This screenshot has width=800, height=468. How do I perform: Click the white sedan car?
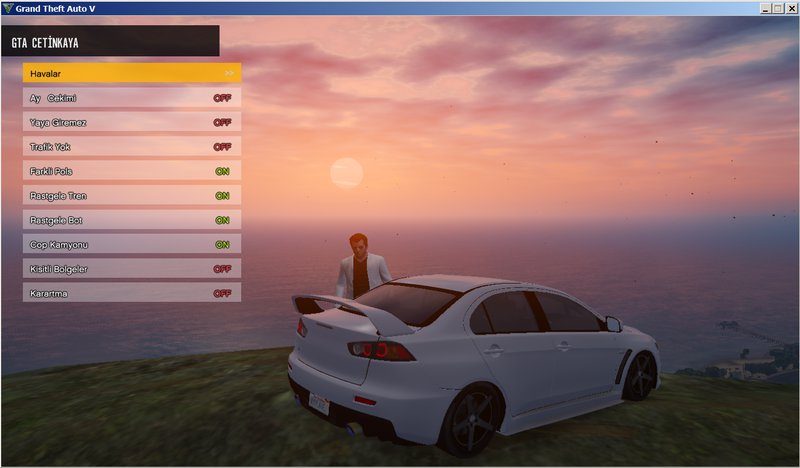tap(473, 364)
